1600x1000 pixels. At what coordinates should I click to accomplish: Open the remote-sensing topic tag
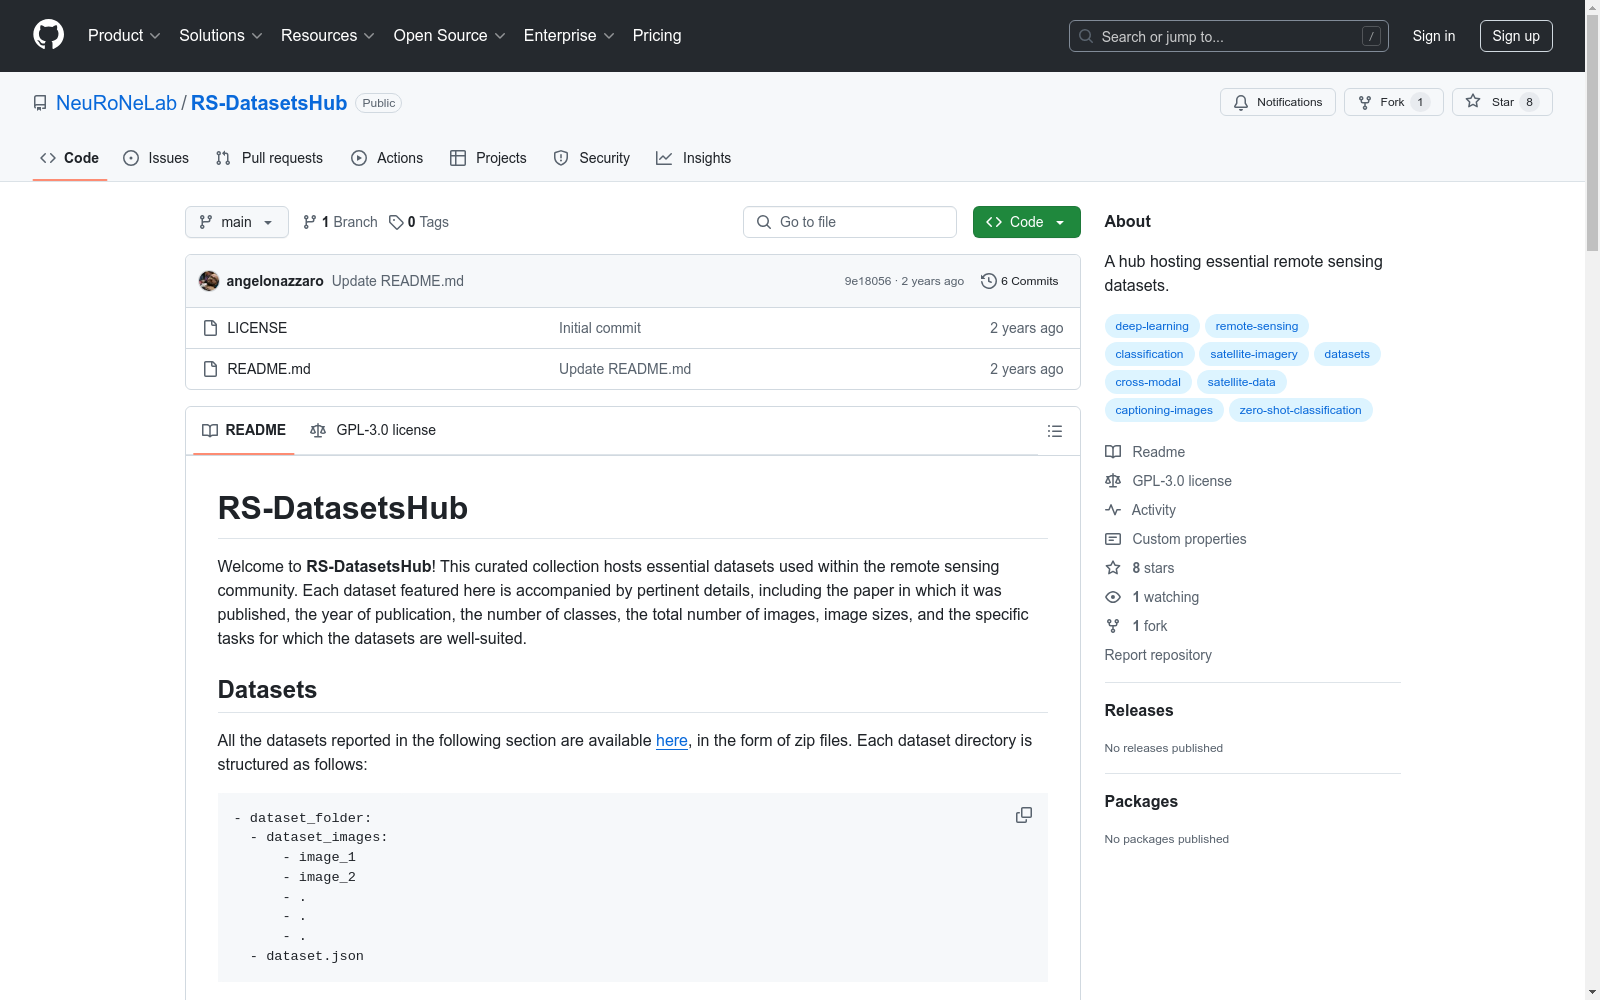coord(1257,326)
